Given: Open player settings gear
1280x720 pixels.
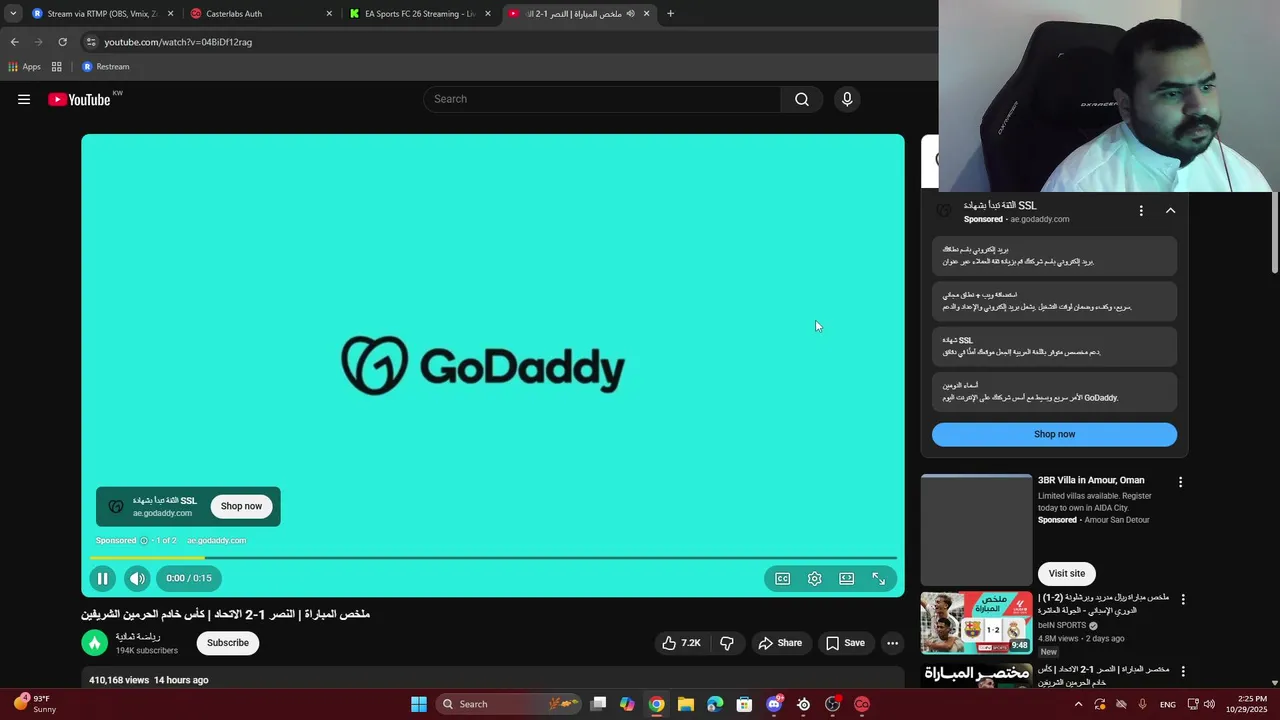Looking at the screenshot, I should click(x=815, y=578).
